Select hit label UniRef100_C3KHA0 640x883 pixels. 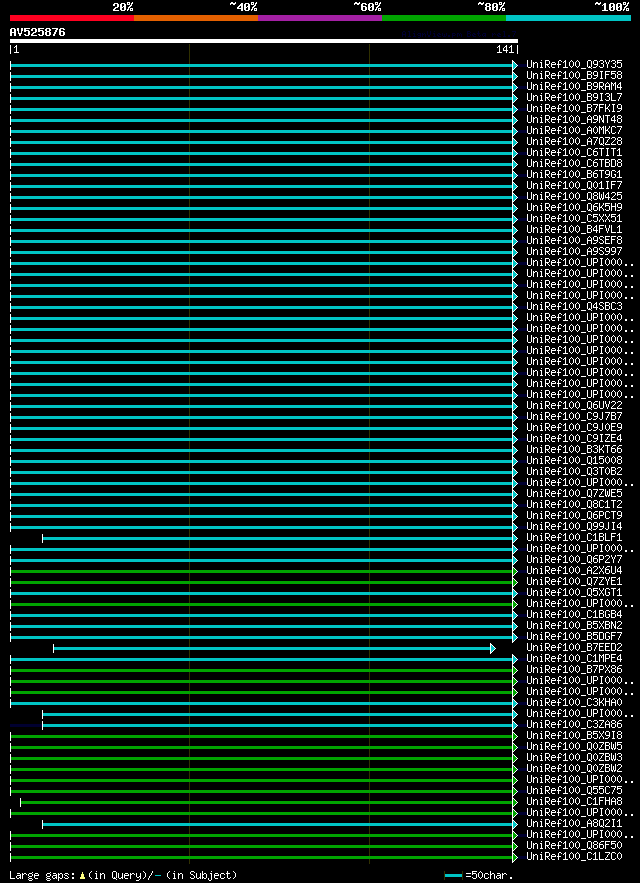[574, 703]
